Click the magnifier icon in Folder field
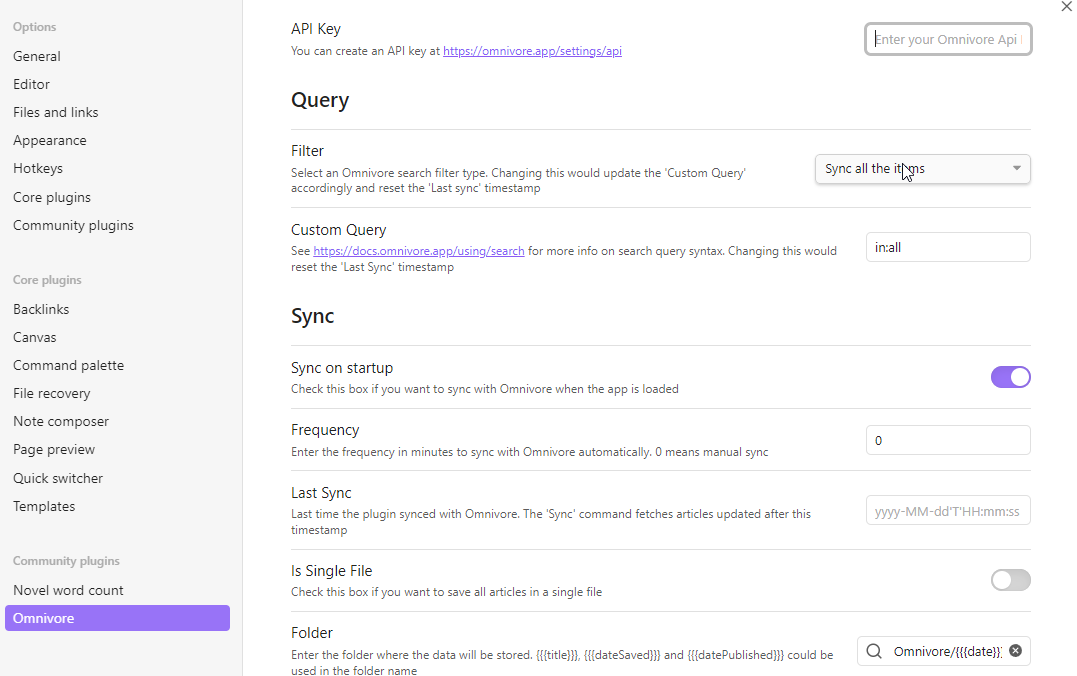This screenshot has width=1077, height=676. 874,651
